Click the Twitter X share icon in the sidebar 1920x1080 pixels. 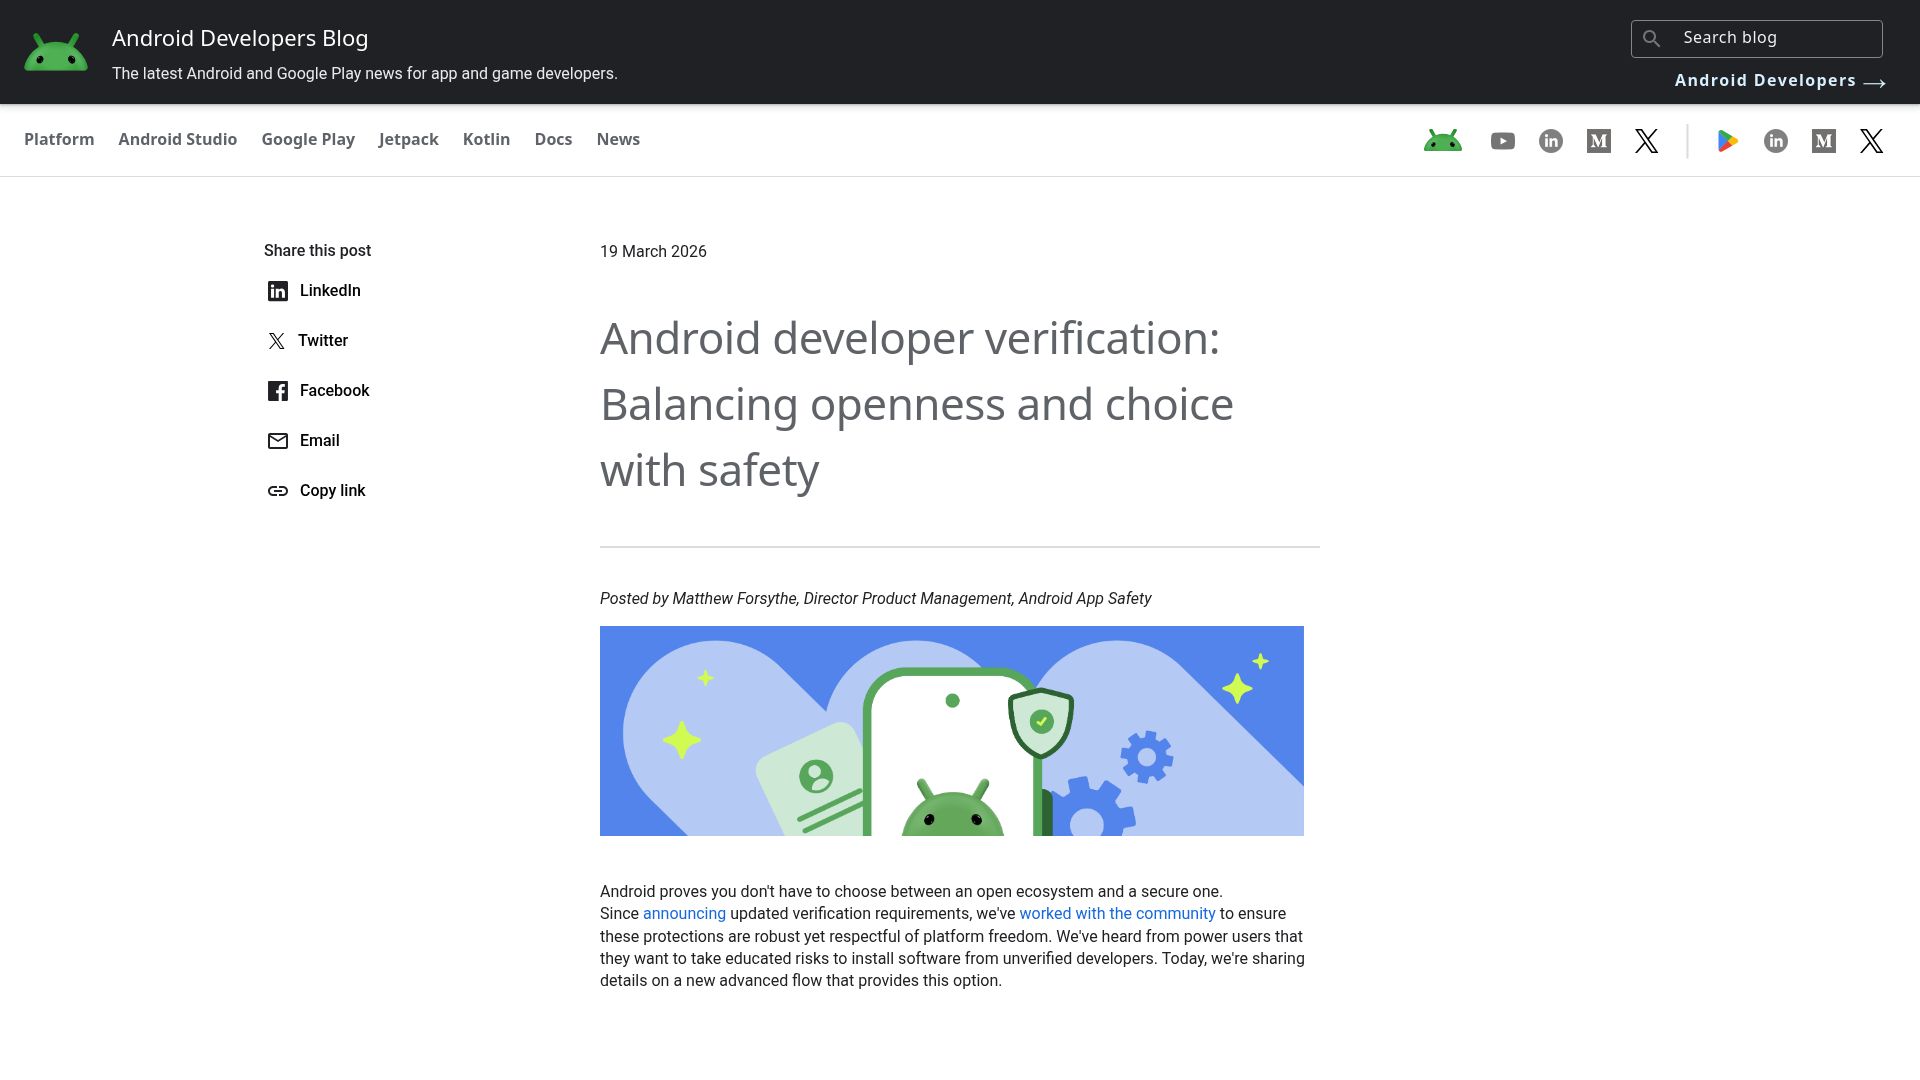(x=277, y=341)
